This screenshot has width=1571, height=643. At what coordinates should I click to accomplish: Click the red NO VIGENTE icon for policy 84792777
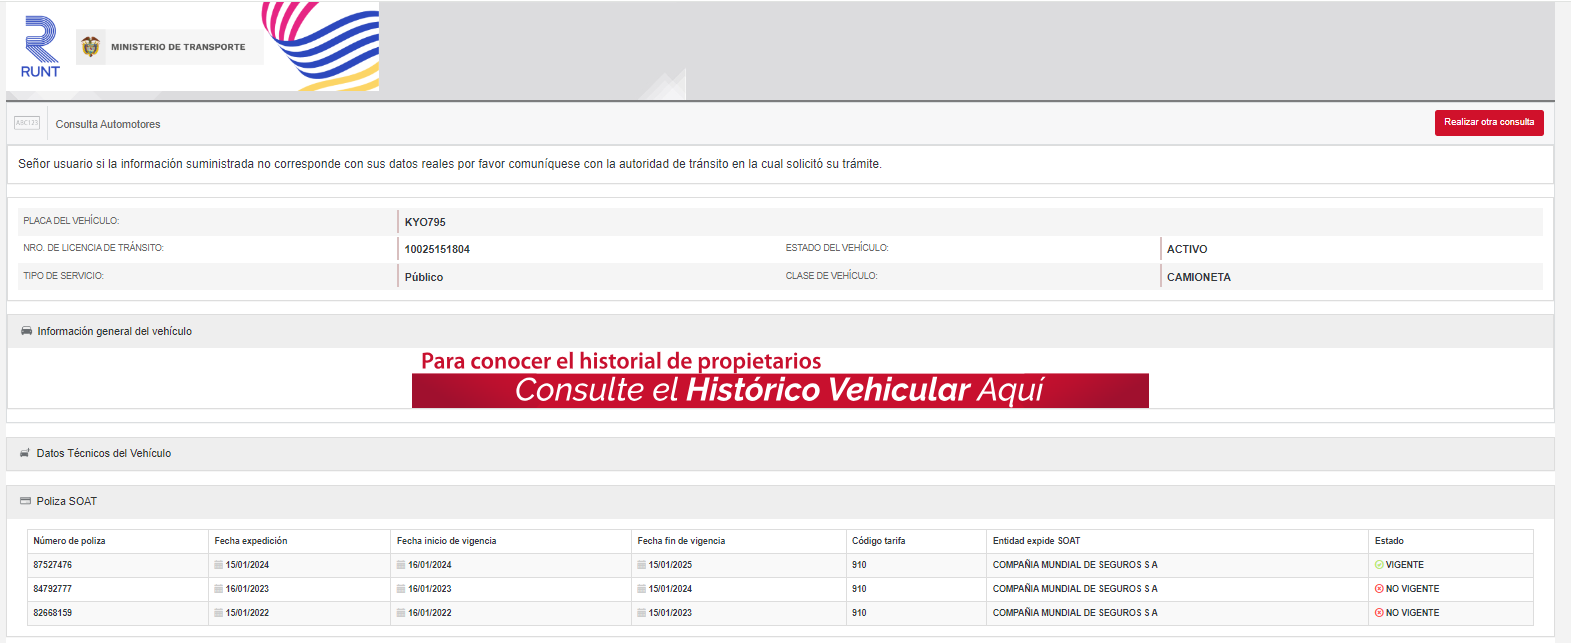pos(1379,589)
